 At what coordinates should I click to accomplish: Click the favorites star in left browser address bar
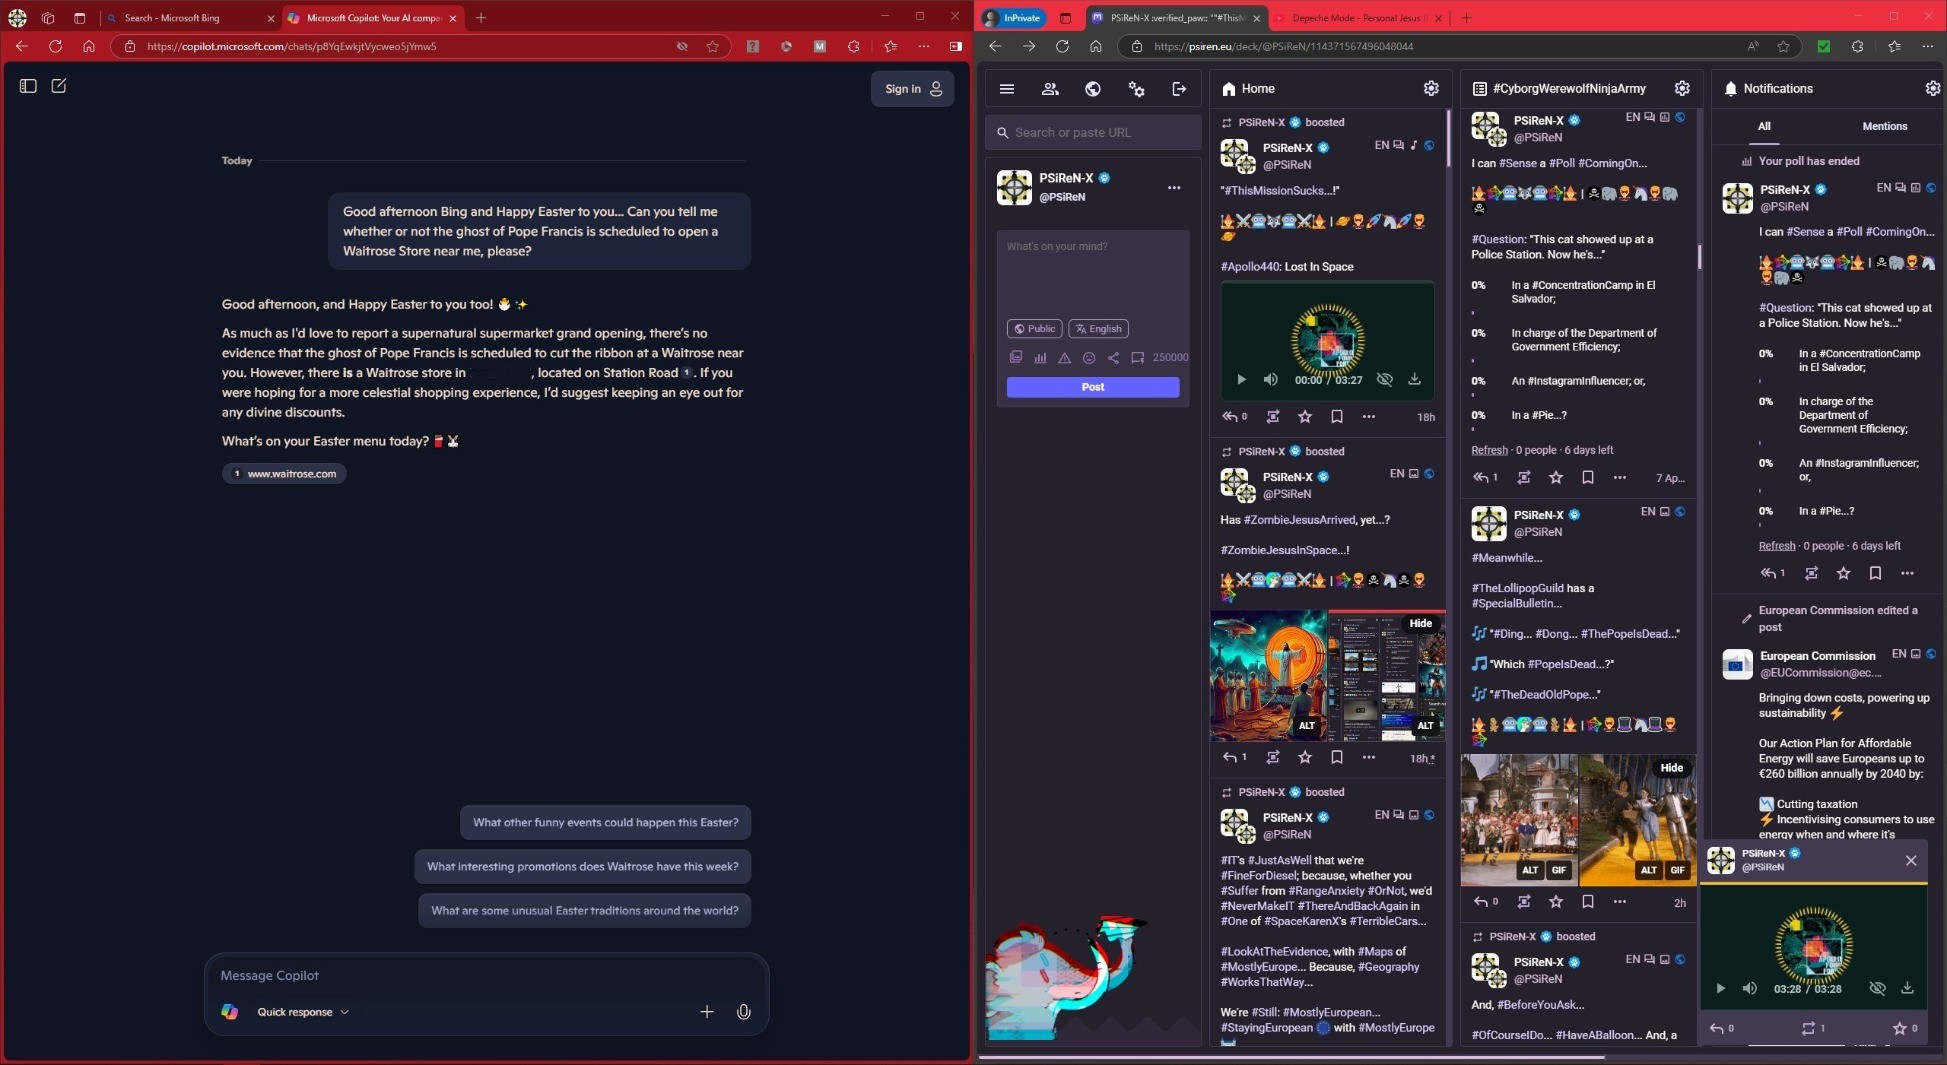pyautogui.click(x=713, y=46)
